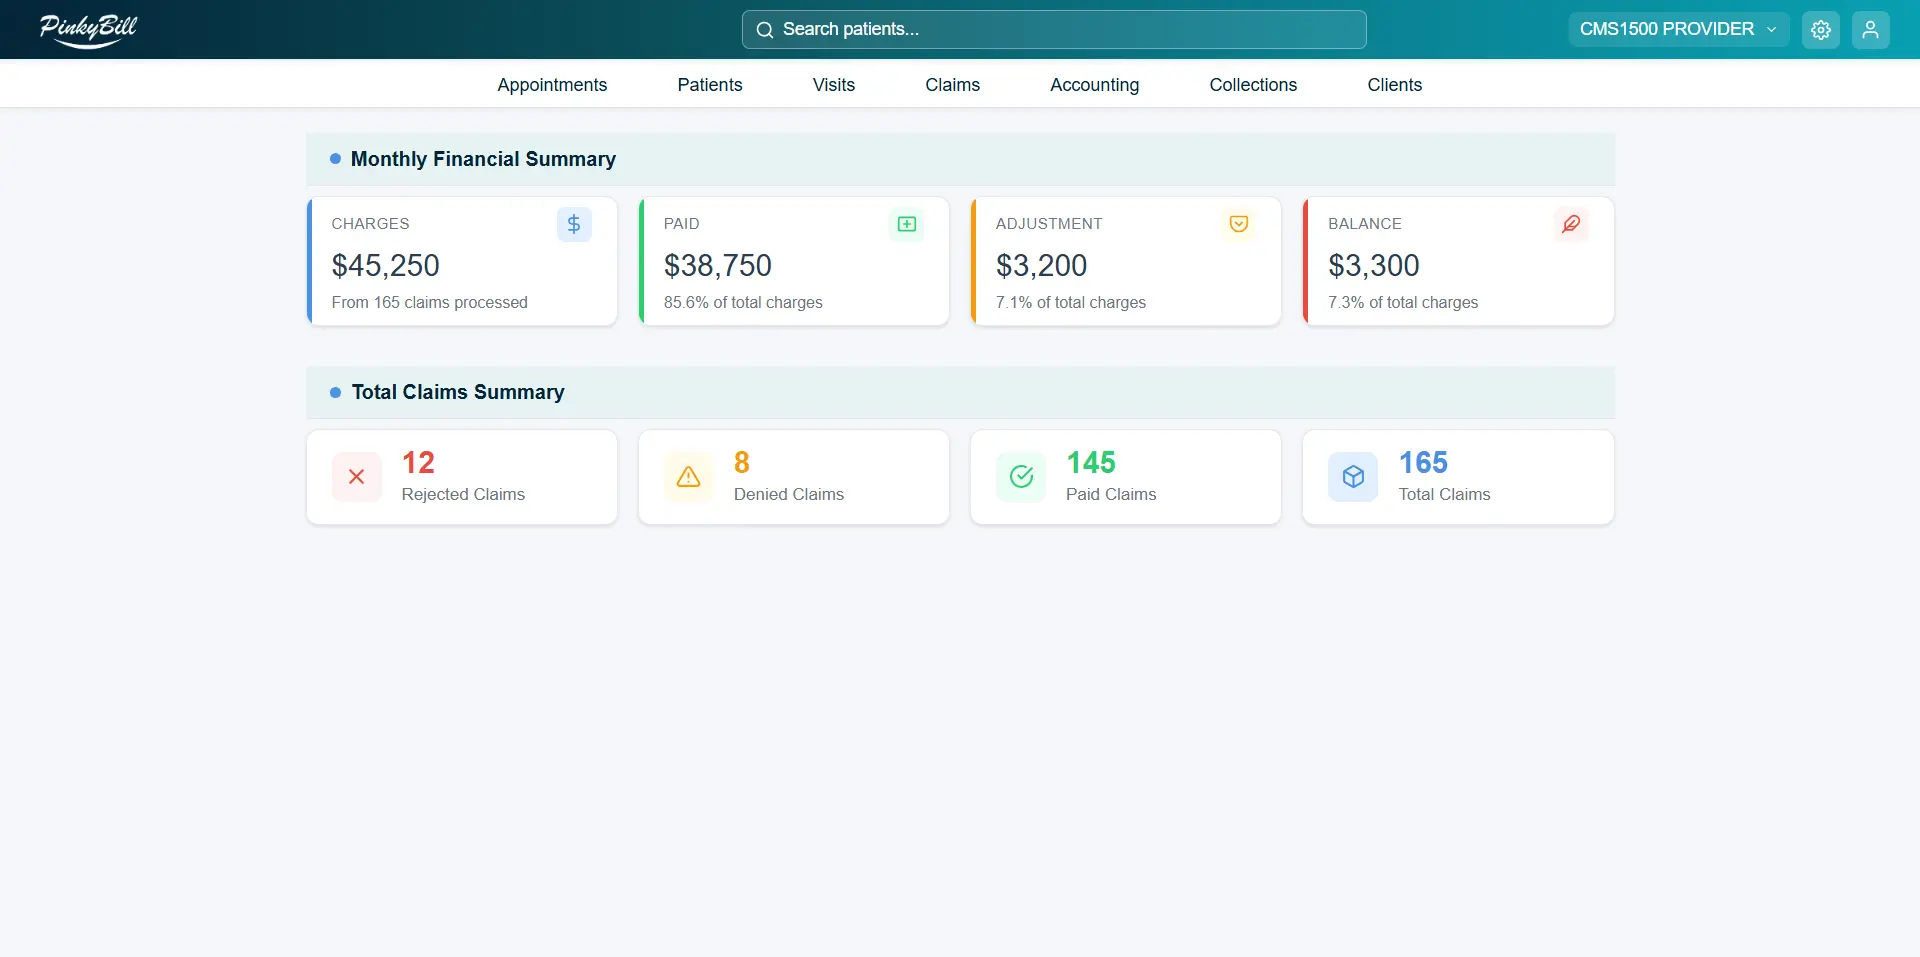Click the dollar sign icon on Charges card
Screen dimensions: 1920x957
tap(573, 224)
